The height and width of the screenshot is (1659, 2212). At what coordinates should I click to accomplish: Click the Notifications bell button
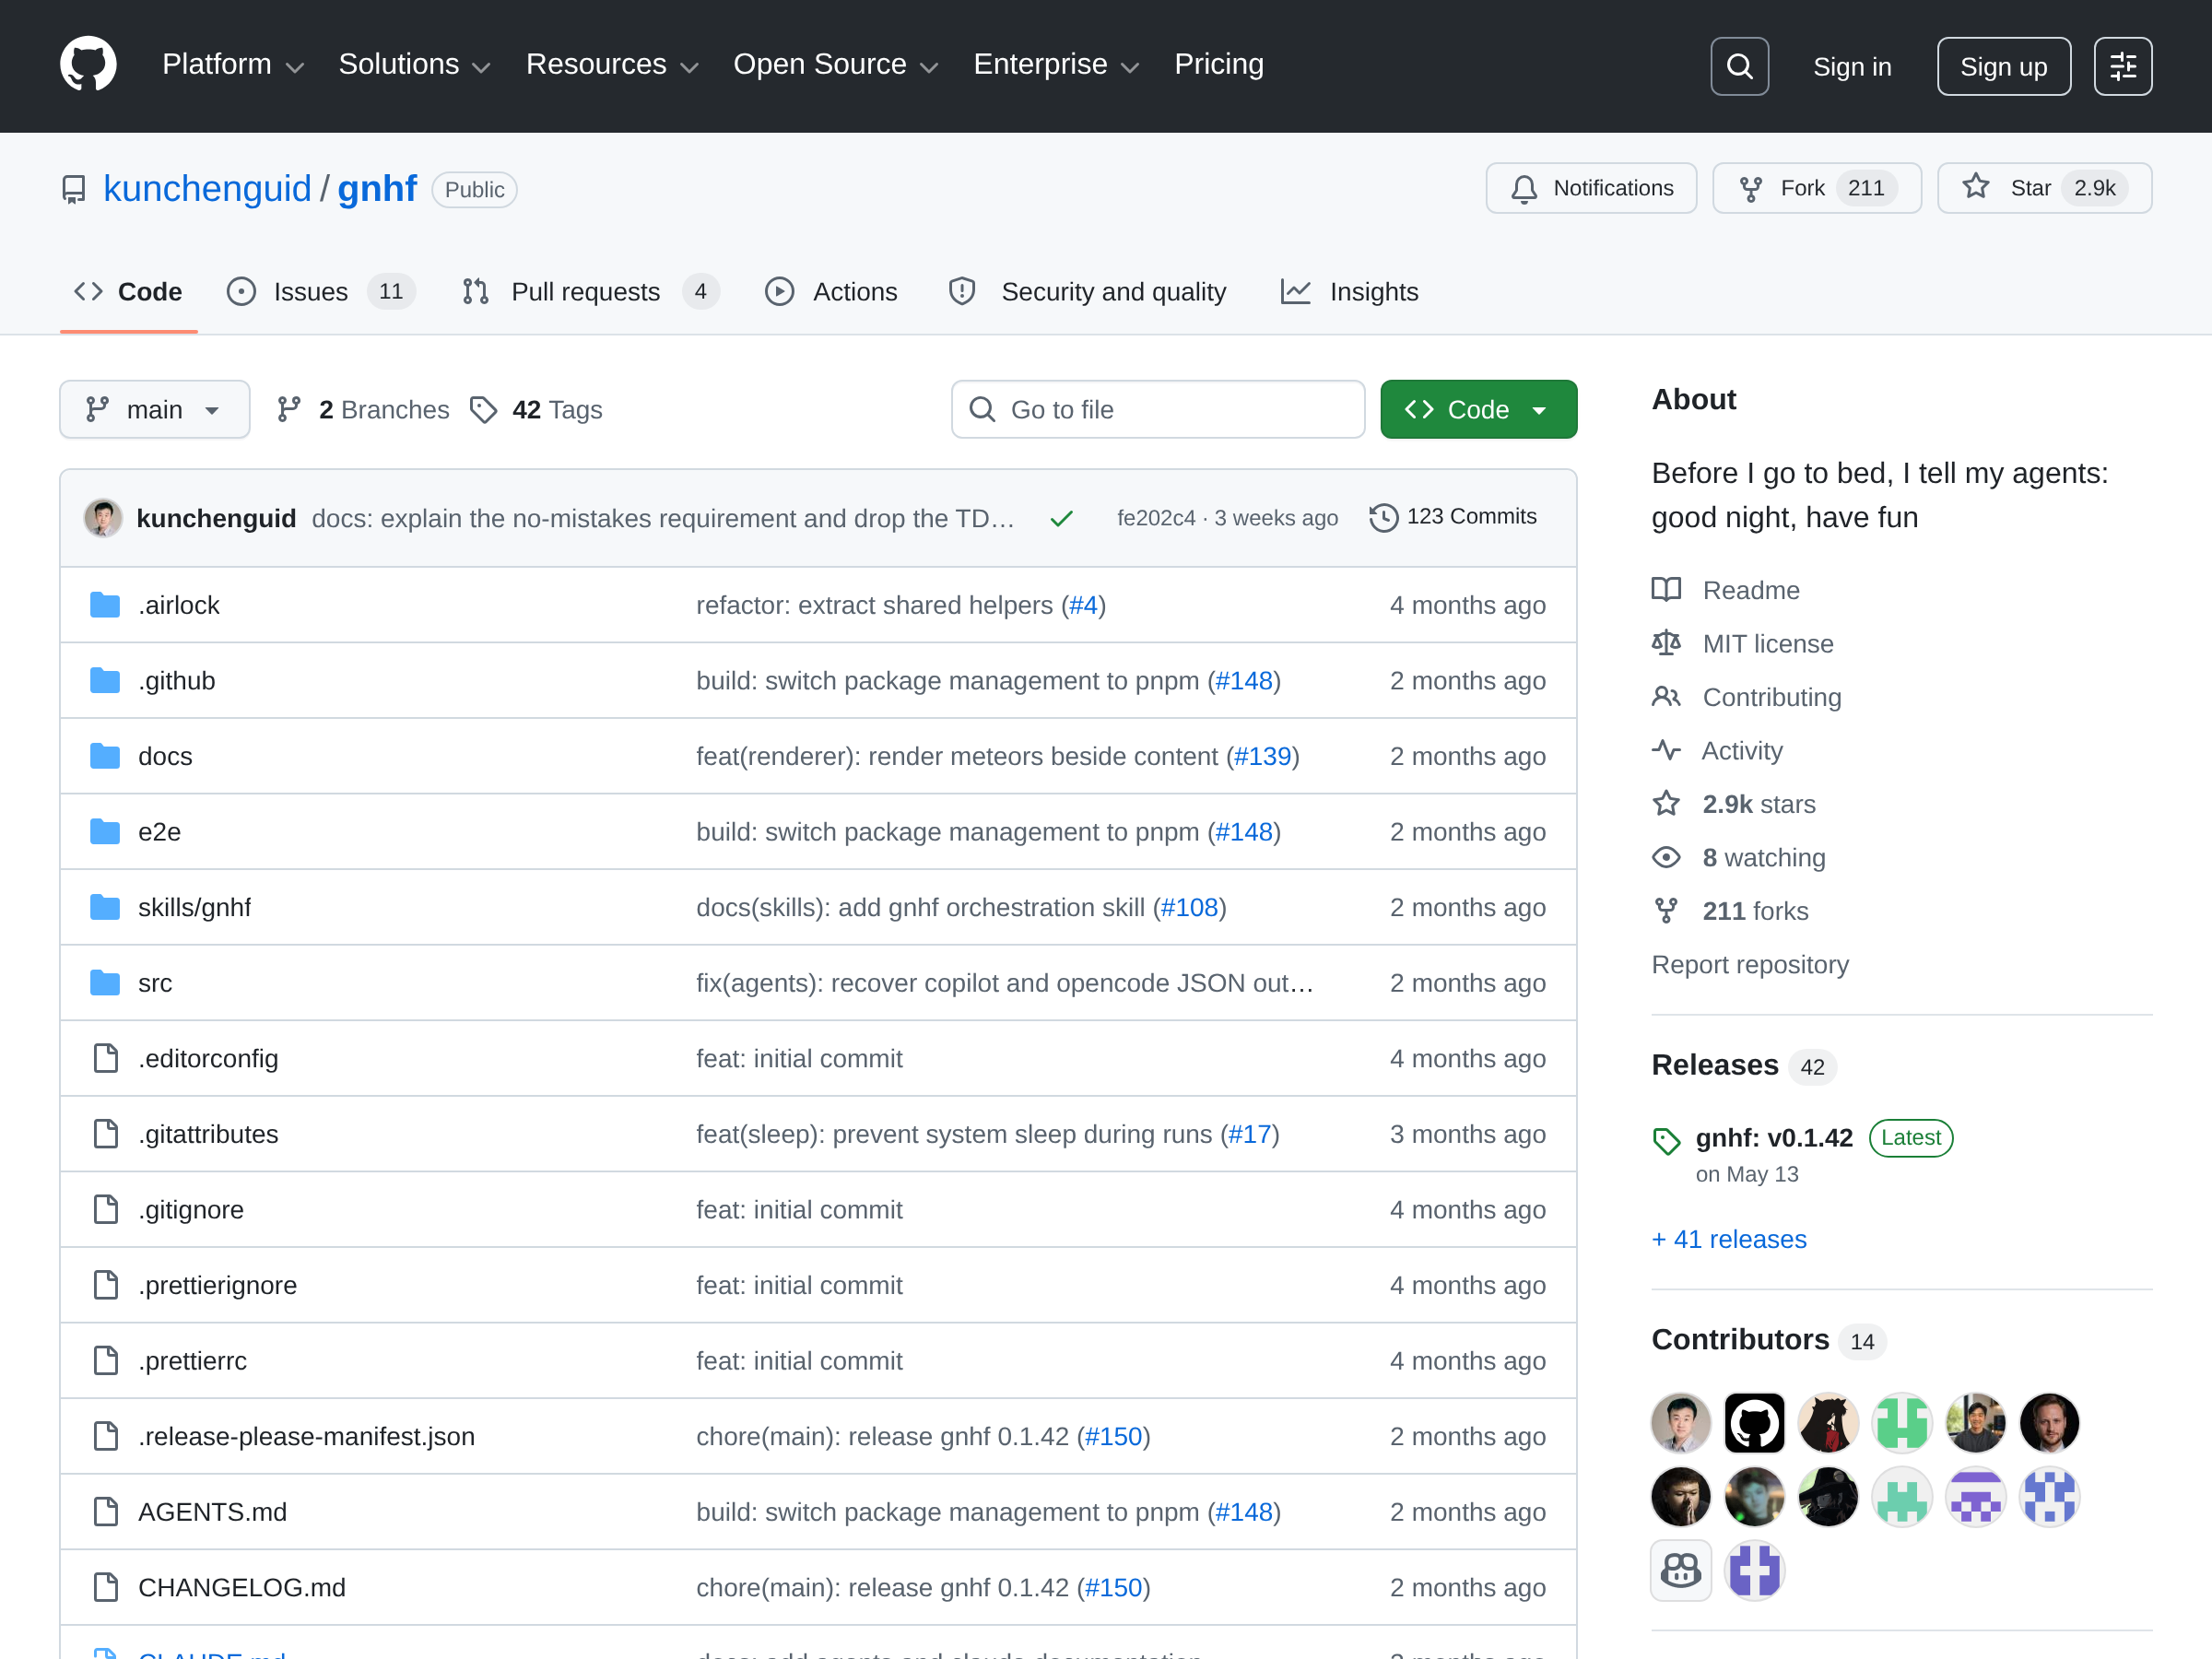(1590, 188)
